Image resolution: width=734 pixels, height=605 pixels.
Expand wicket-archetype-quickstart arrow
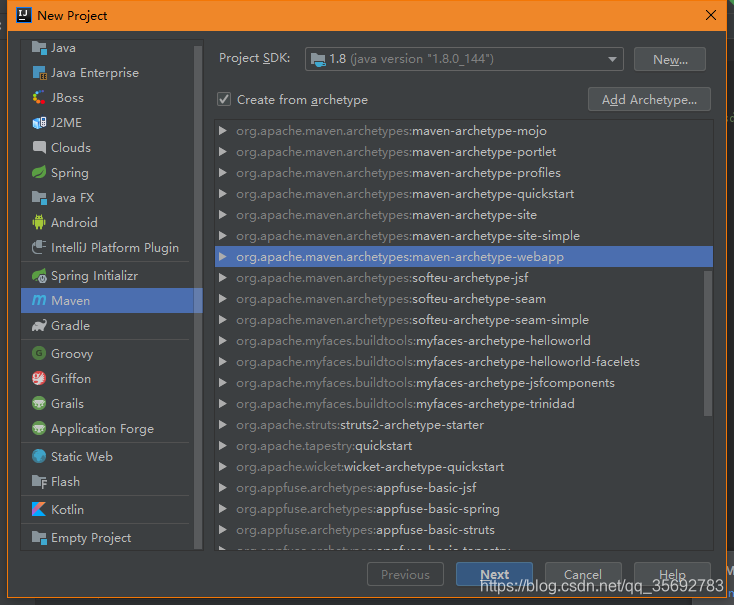(223, 467)
